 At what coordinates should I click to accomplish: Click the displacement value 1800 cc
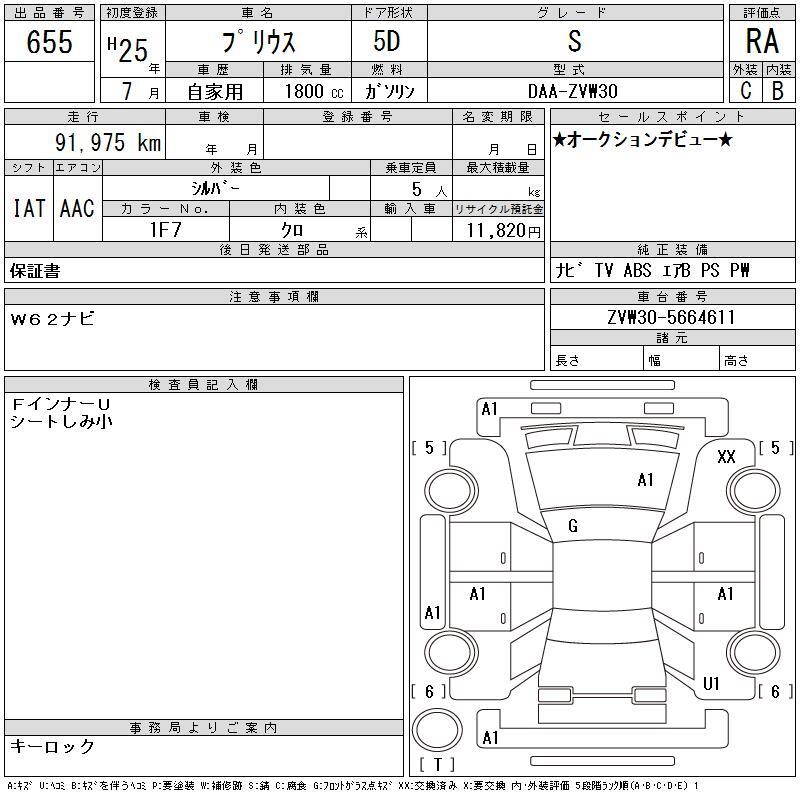point(314,91)
